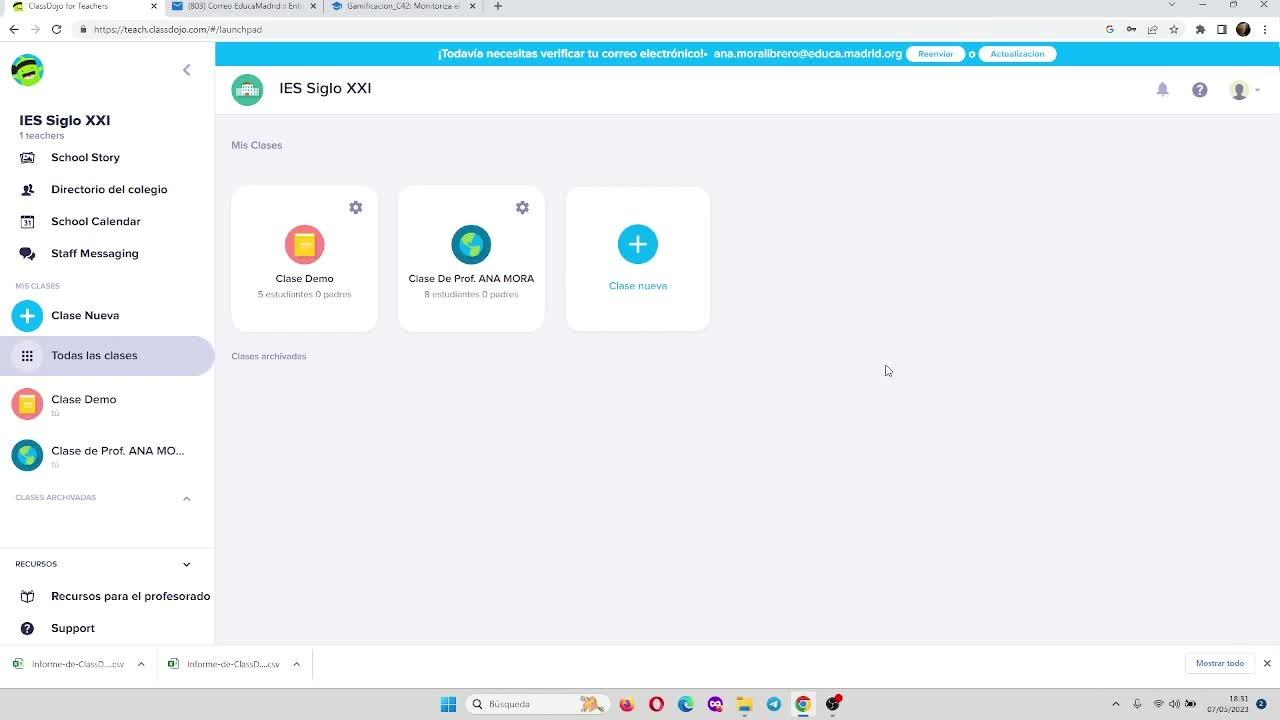Open File Explorer from the taskbar
Image resolution: width=1280 pixels, height=720 pixels.
pyautogui.click(x=744, y=704)
